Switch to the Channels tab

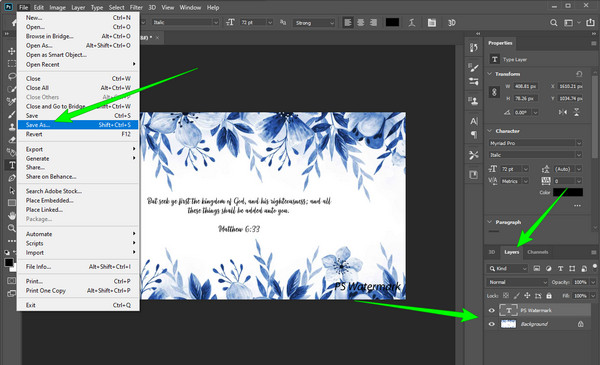pos(538,252)
